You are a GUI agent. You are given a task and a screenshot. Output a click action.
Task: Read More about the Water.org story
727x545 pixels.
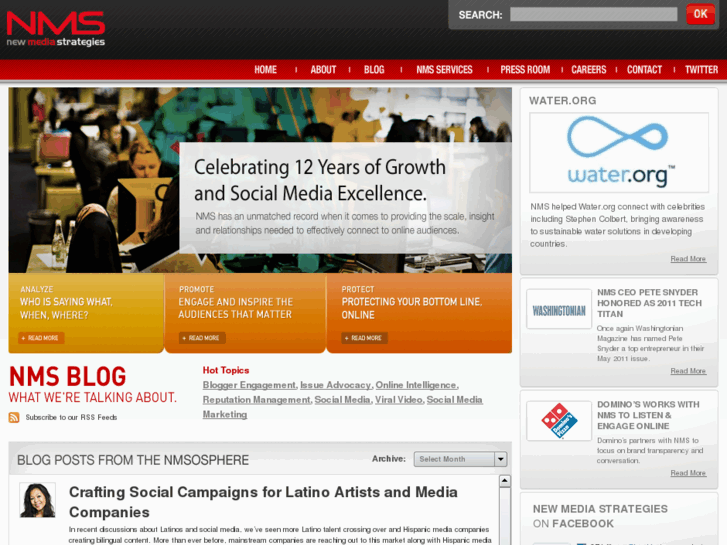(688, 259)
